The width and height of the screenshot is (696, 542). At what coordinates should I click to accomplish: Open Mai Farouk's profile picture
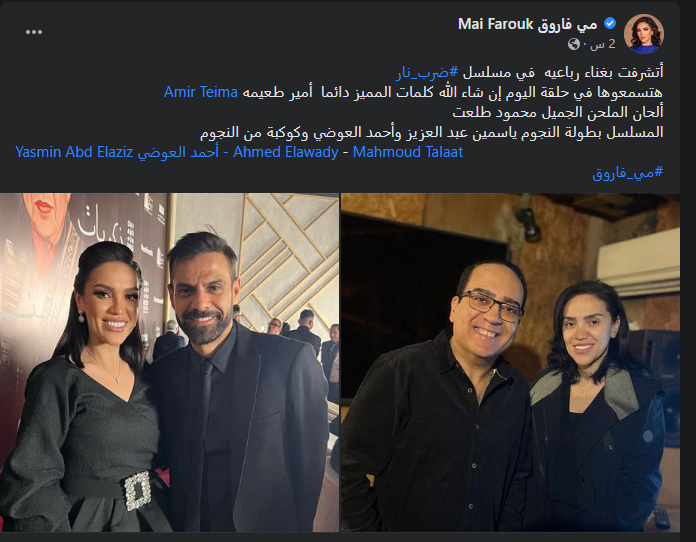[644, 34]
